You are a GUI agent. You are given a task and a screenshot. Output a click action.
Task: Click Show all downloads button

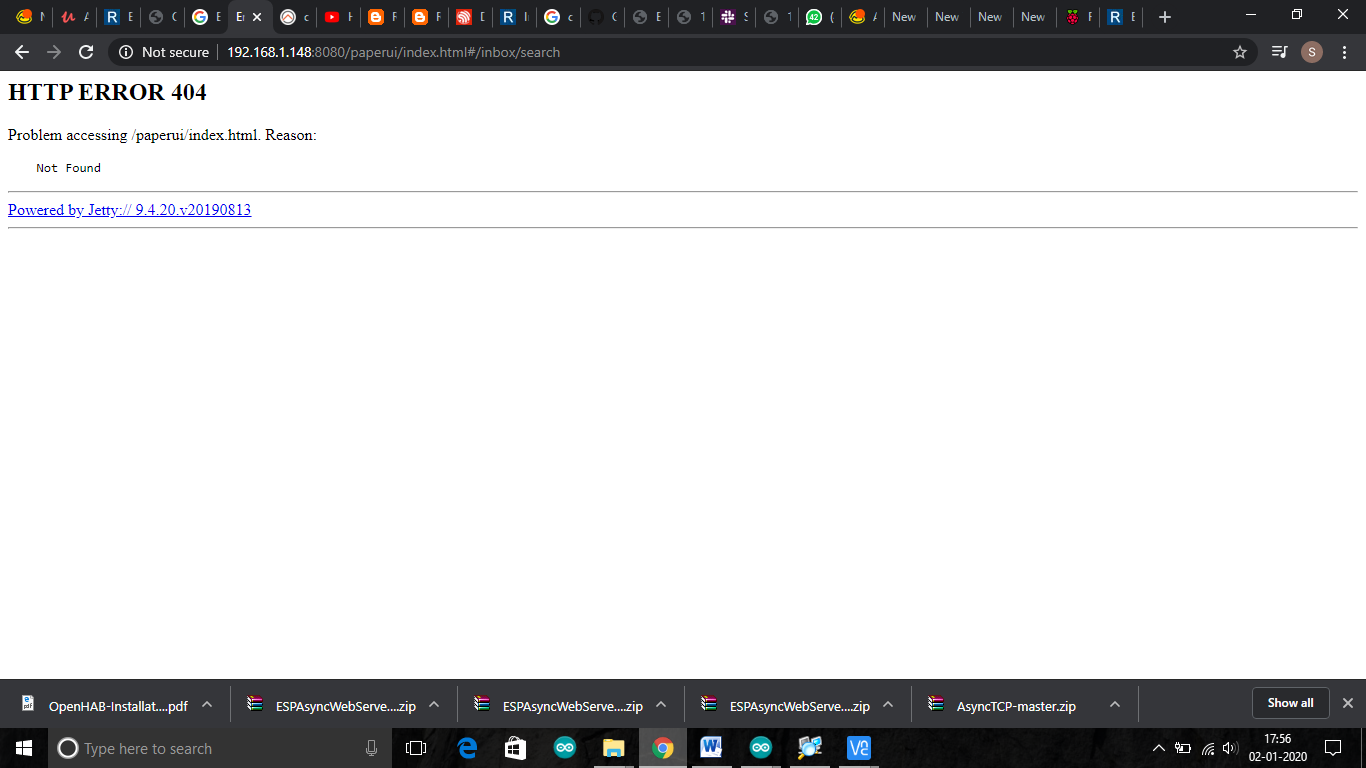(1290, 703)
